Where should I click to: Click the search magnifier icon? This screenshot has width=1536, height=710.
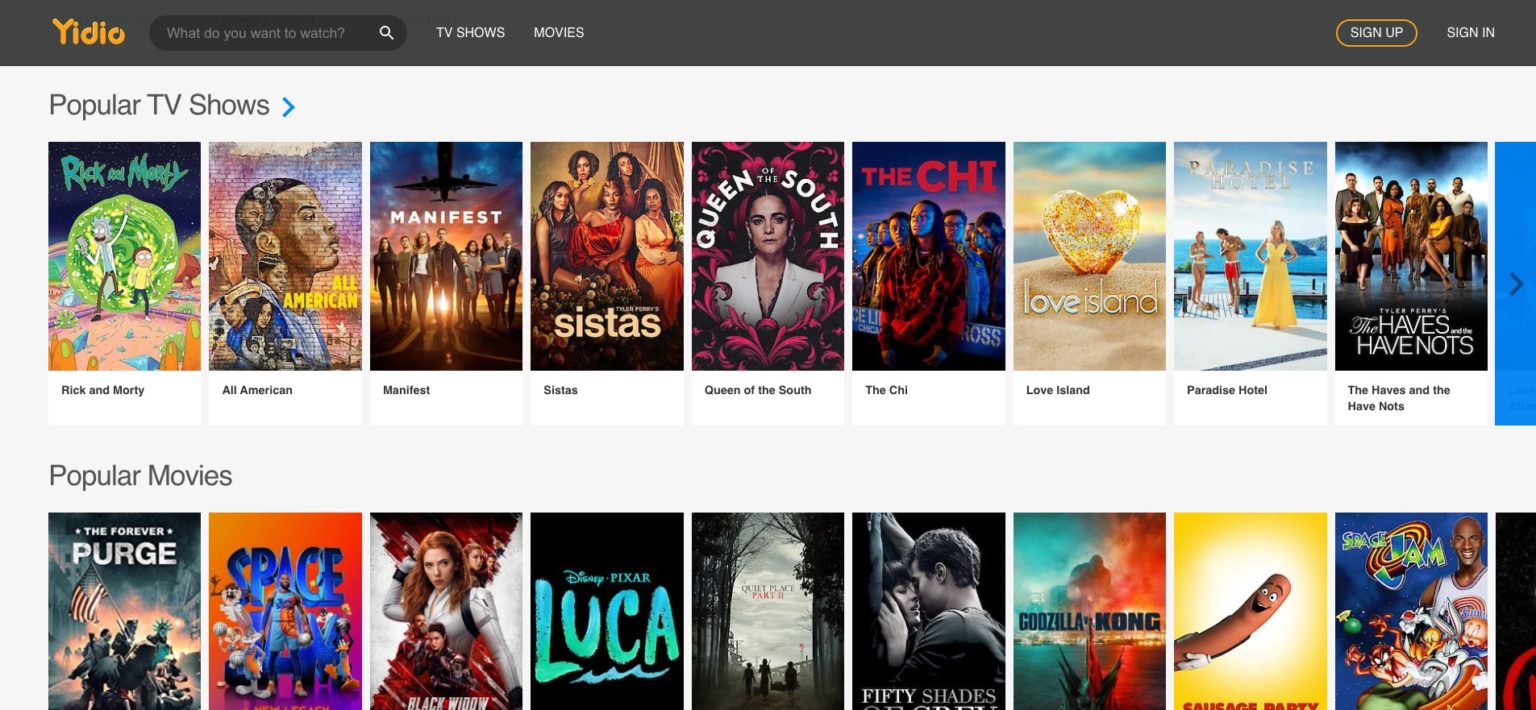(x=386, y=32)
